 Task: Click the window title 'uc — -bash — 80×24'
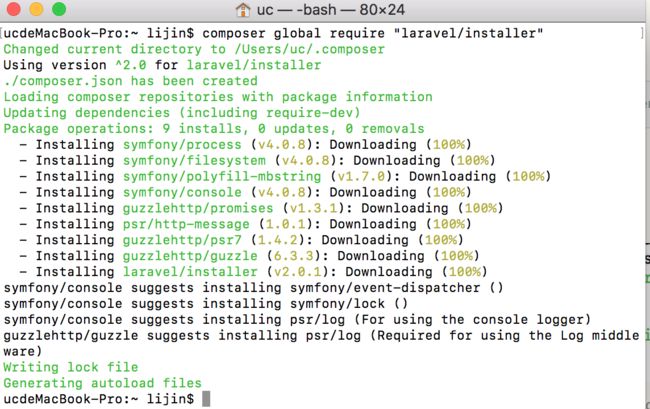[330, 10]
